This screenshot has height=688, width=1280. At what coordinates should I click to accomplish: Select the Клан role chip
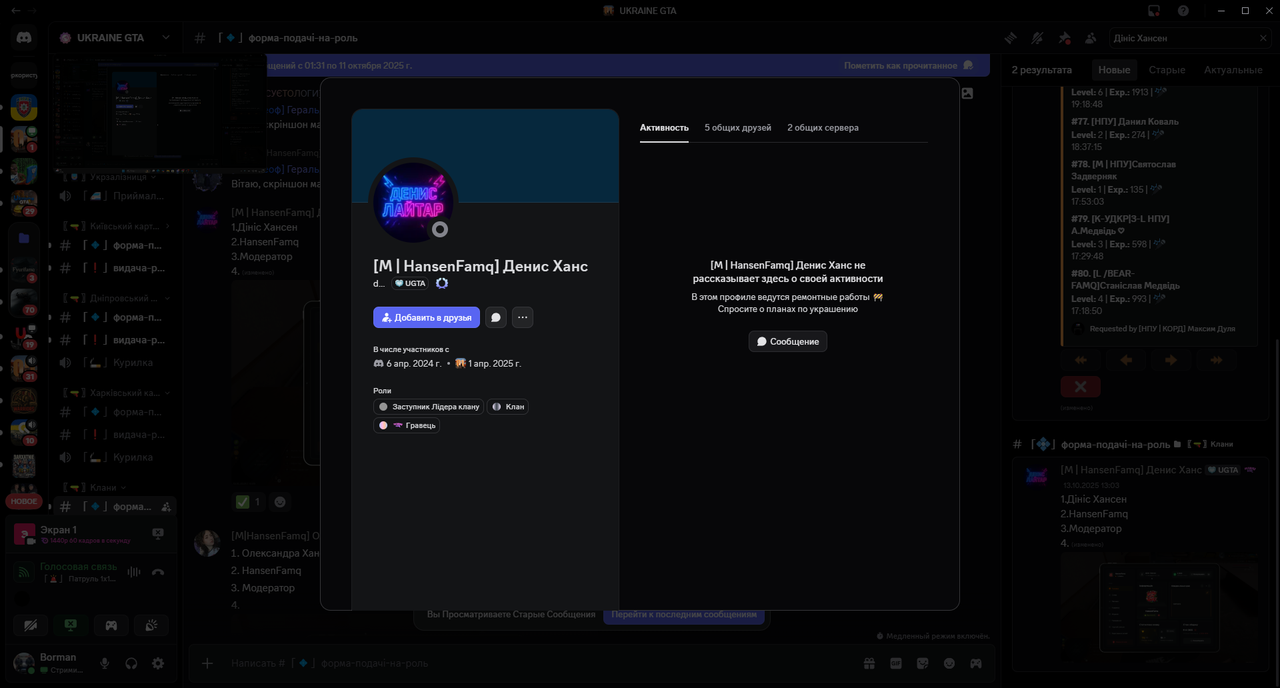(508, 407)
